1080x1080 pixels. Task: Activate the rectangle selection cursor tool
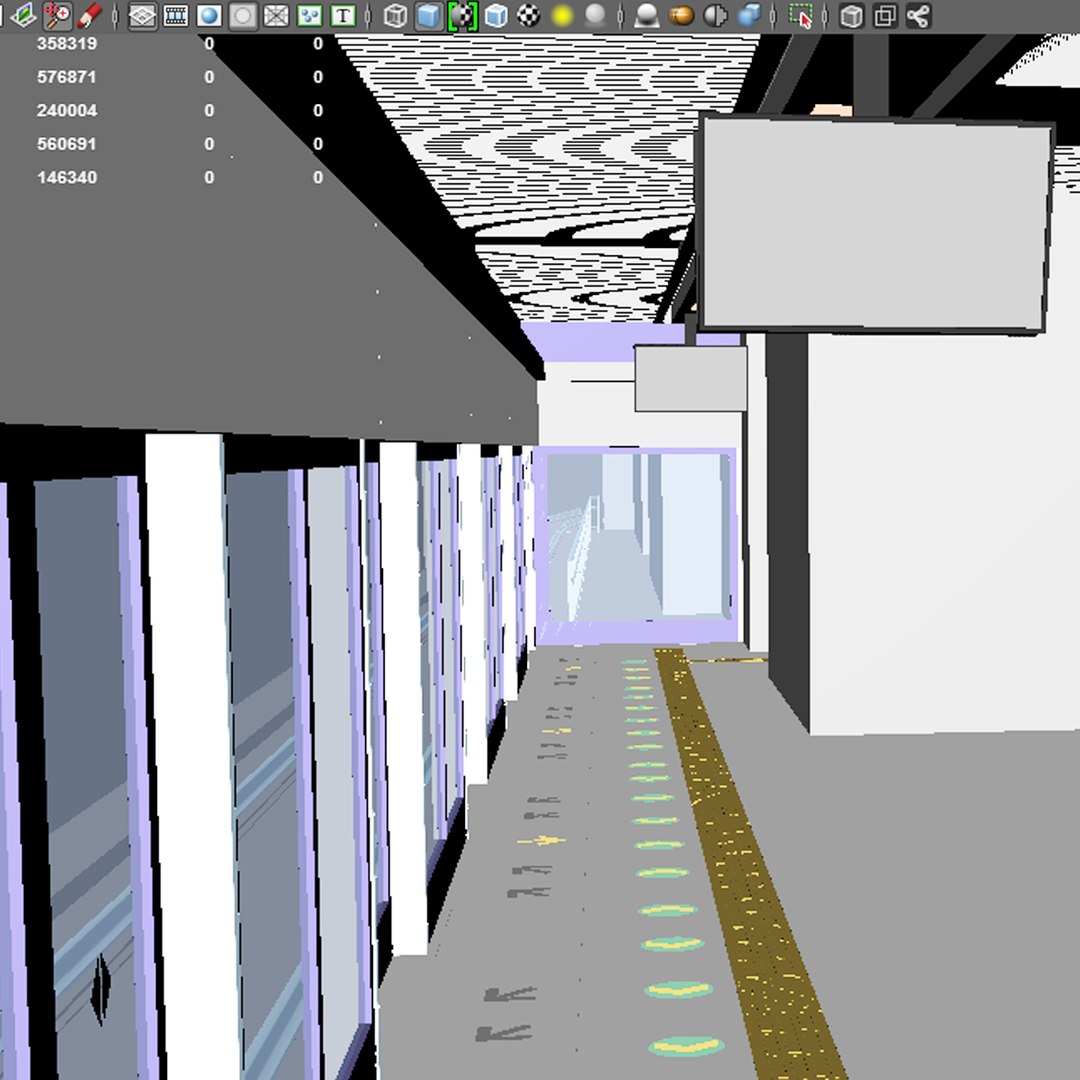[801, 15]
